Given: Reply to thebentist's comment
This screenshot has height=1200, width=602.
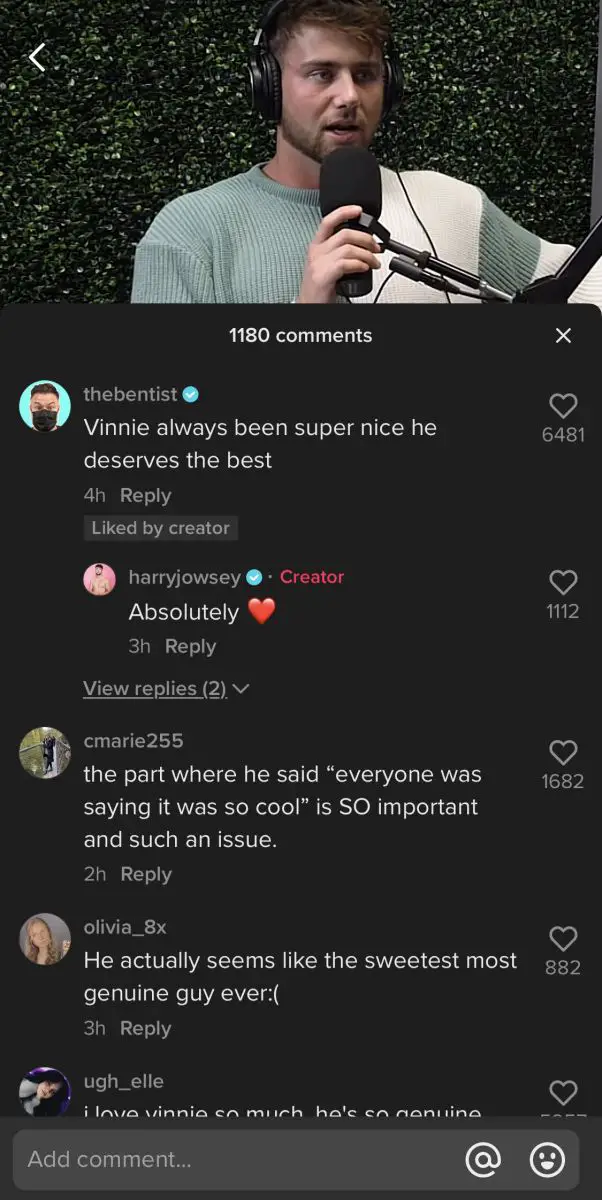Looking at the screenshot, I should coord(145,496).
